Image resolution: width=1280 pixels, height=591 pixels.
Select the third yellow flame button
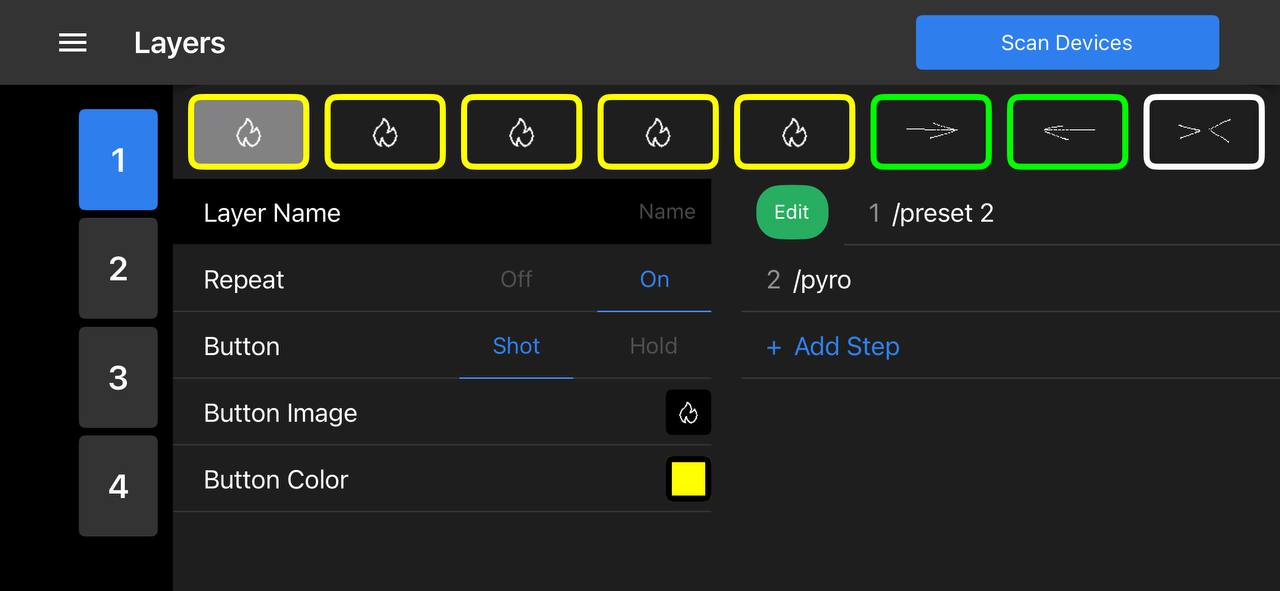tap(521, 132)
